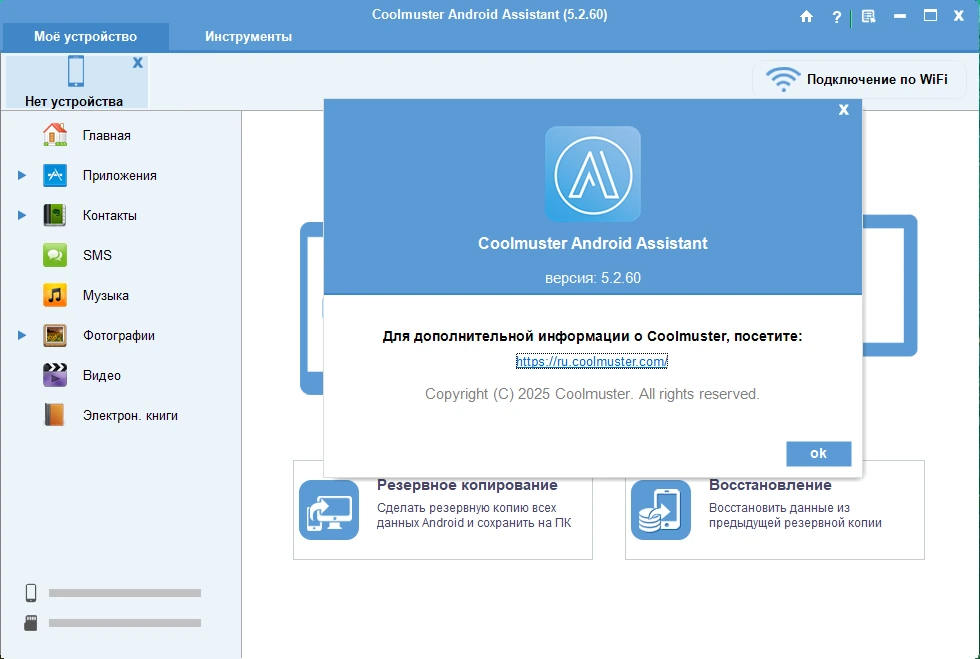This screenshot has height=659, width=980.
Task: Open the Инструменты tab
Action: pos(248,37)
